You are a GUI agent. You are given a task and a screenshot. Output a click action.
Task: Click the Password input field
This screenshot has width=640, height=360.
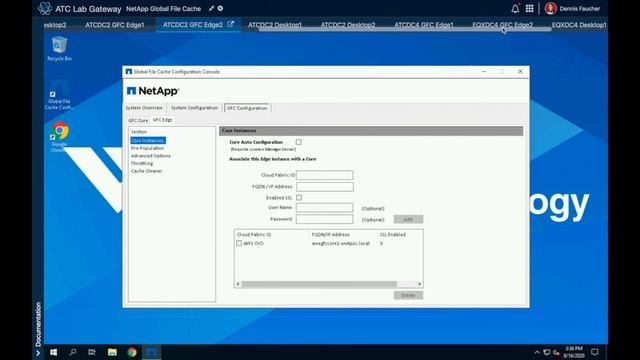324,219
